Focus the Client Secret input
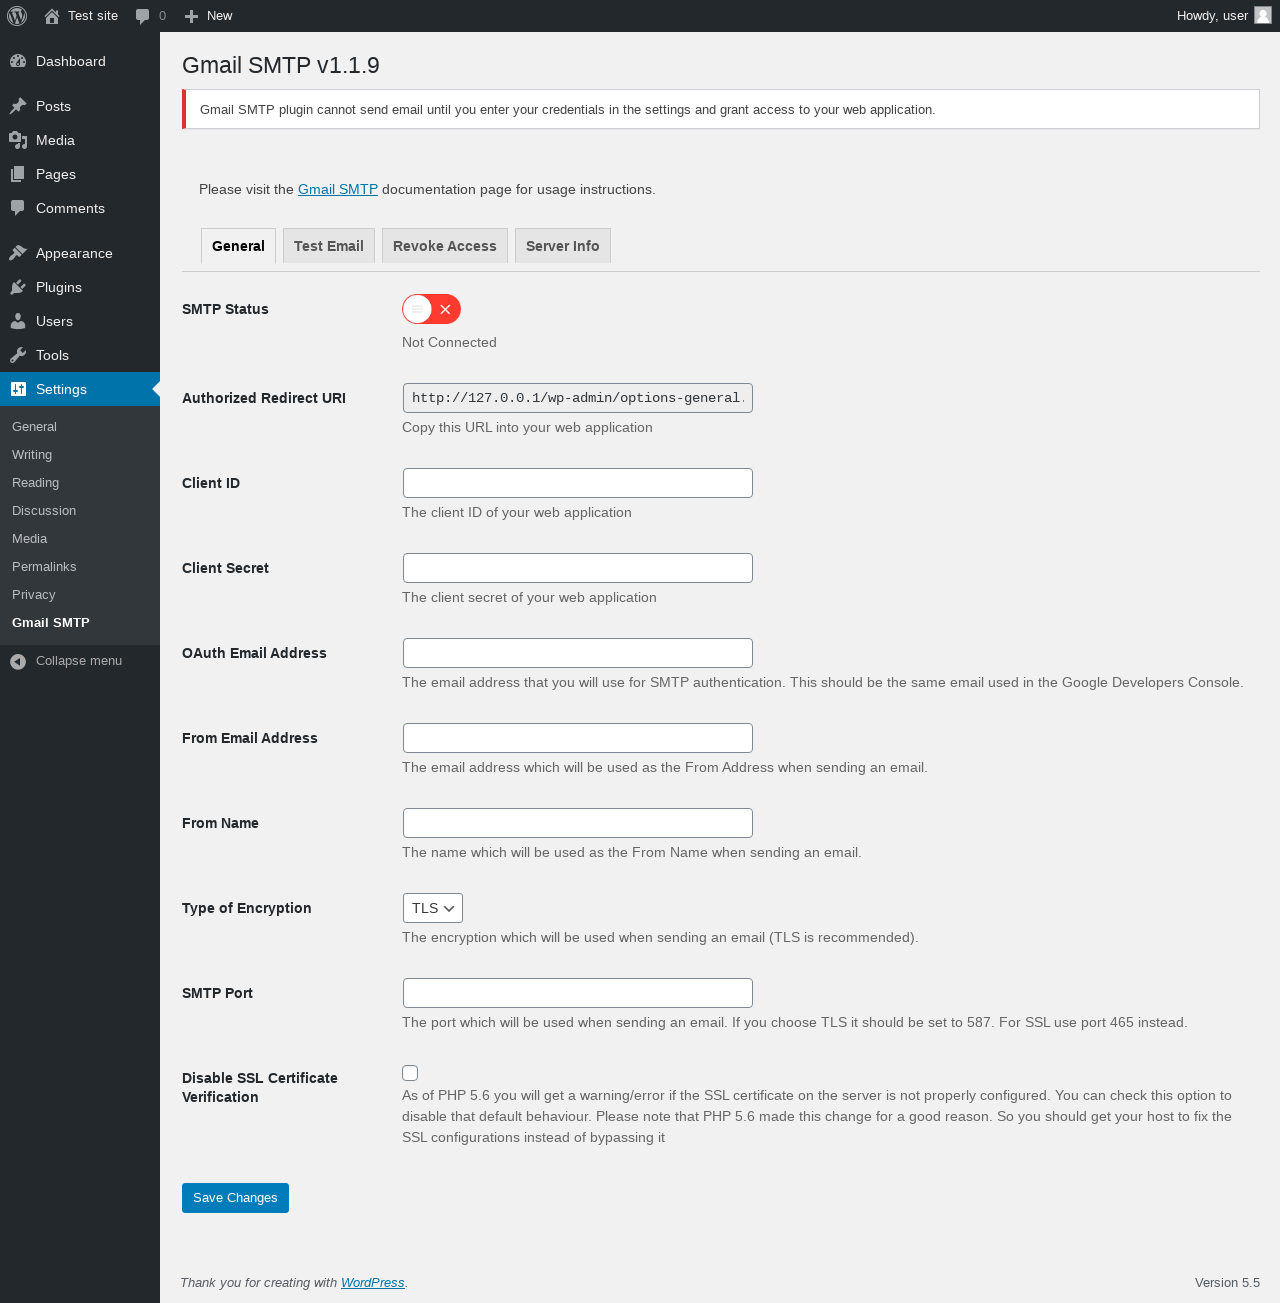This screenshot has width=1280, height=1303. click(578, 568)
